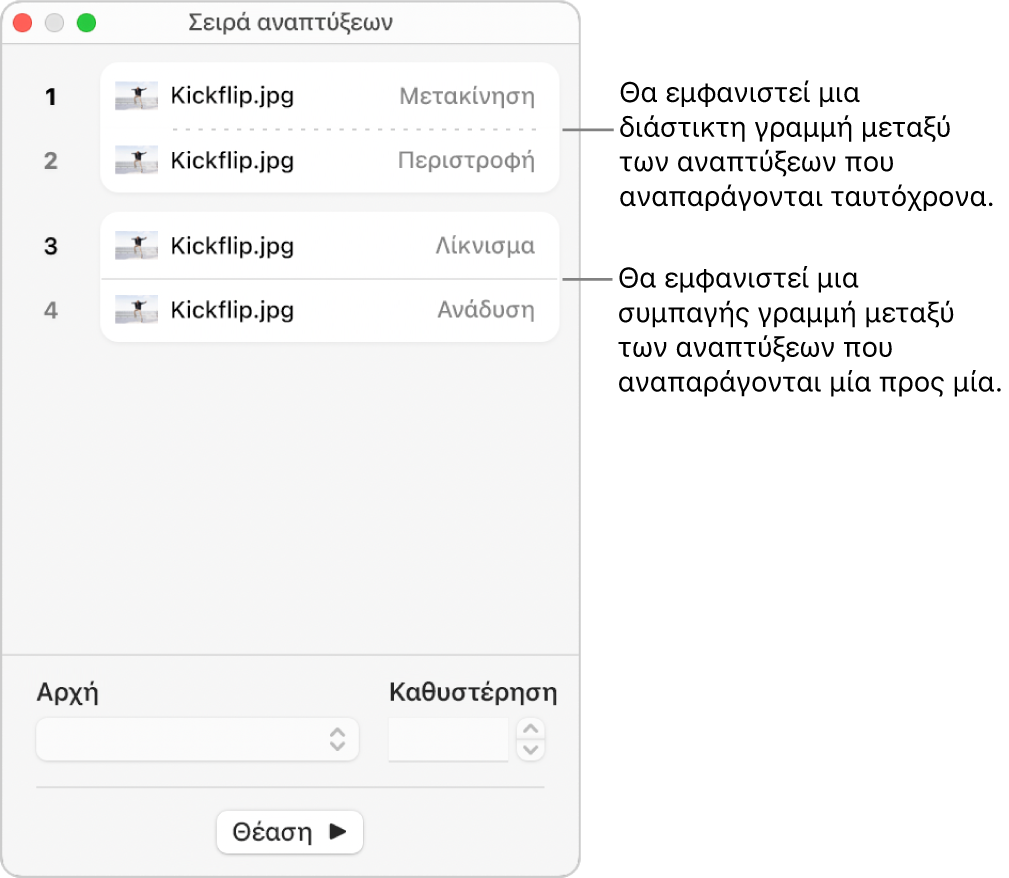Image resolution: width=1009 pixels, height=878 pixels.
Task: Close the Σειρά αναπτύξεων window
Action: [23, 23]
